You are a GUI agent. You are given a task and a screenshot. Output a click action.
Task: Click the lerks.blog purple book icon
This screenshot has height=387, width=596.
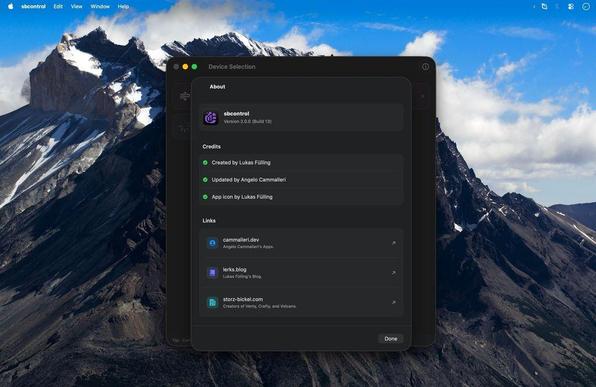(x=212, y=272)
